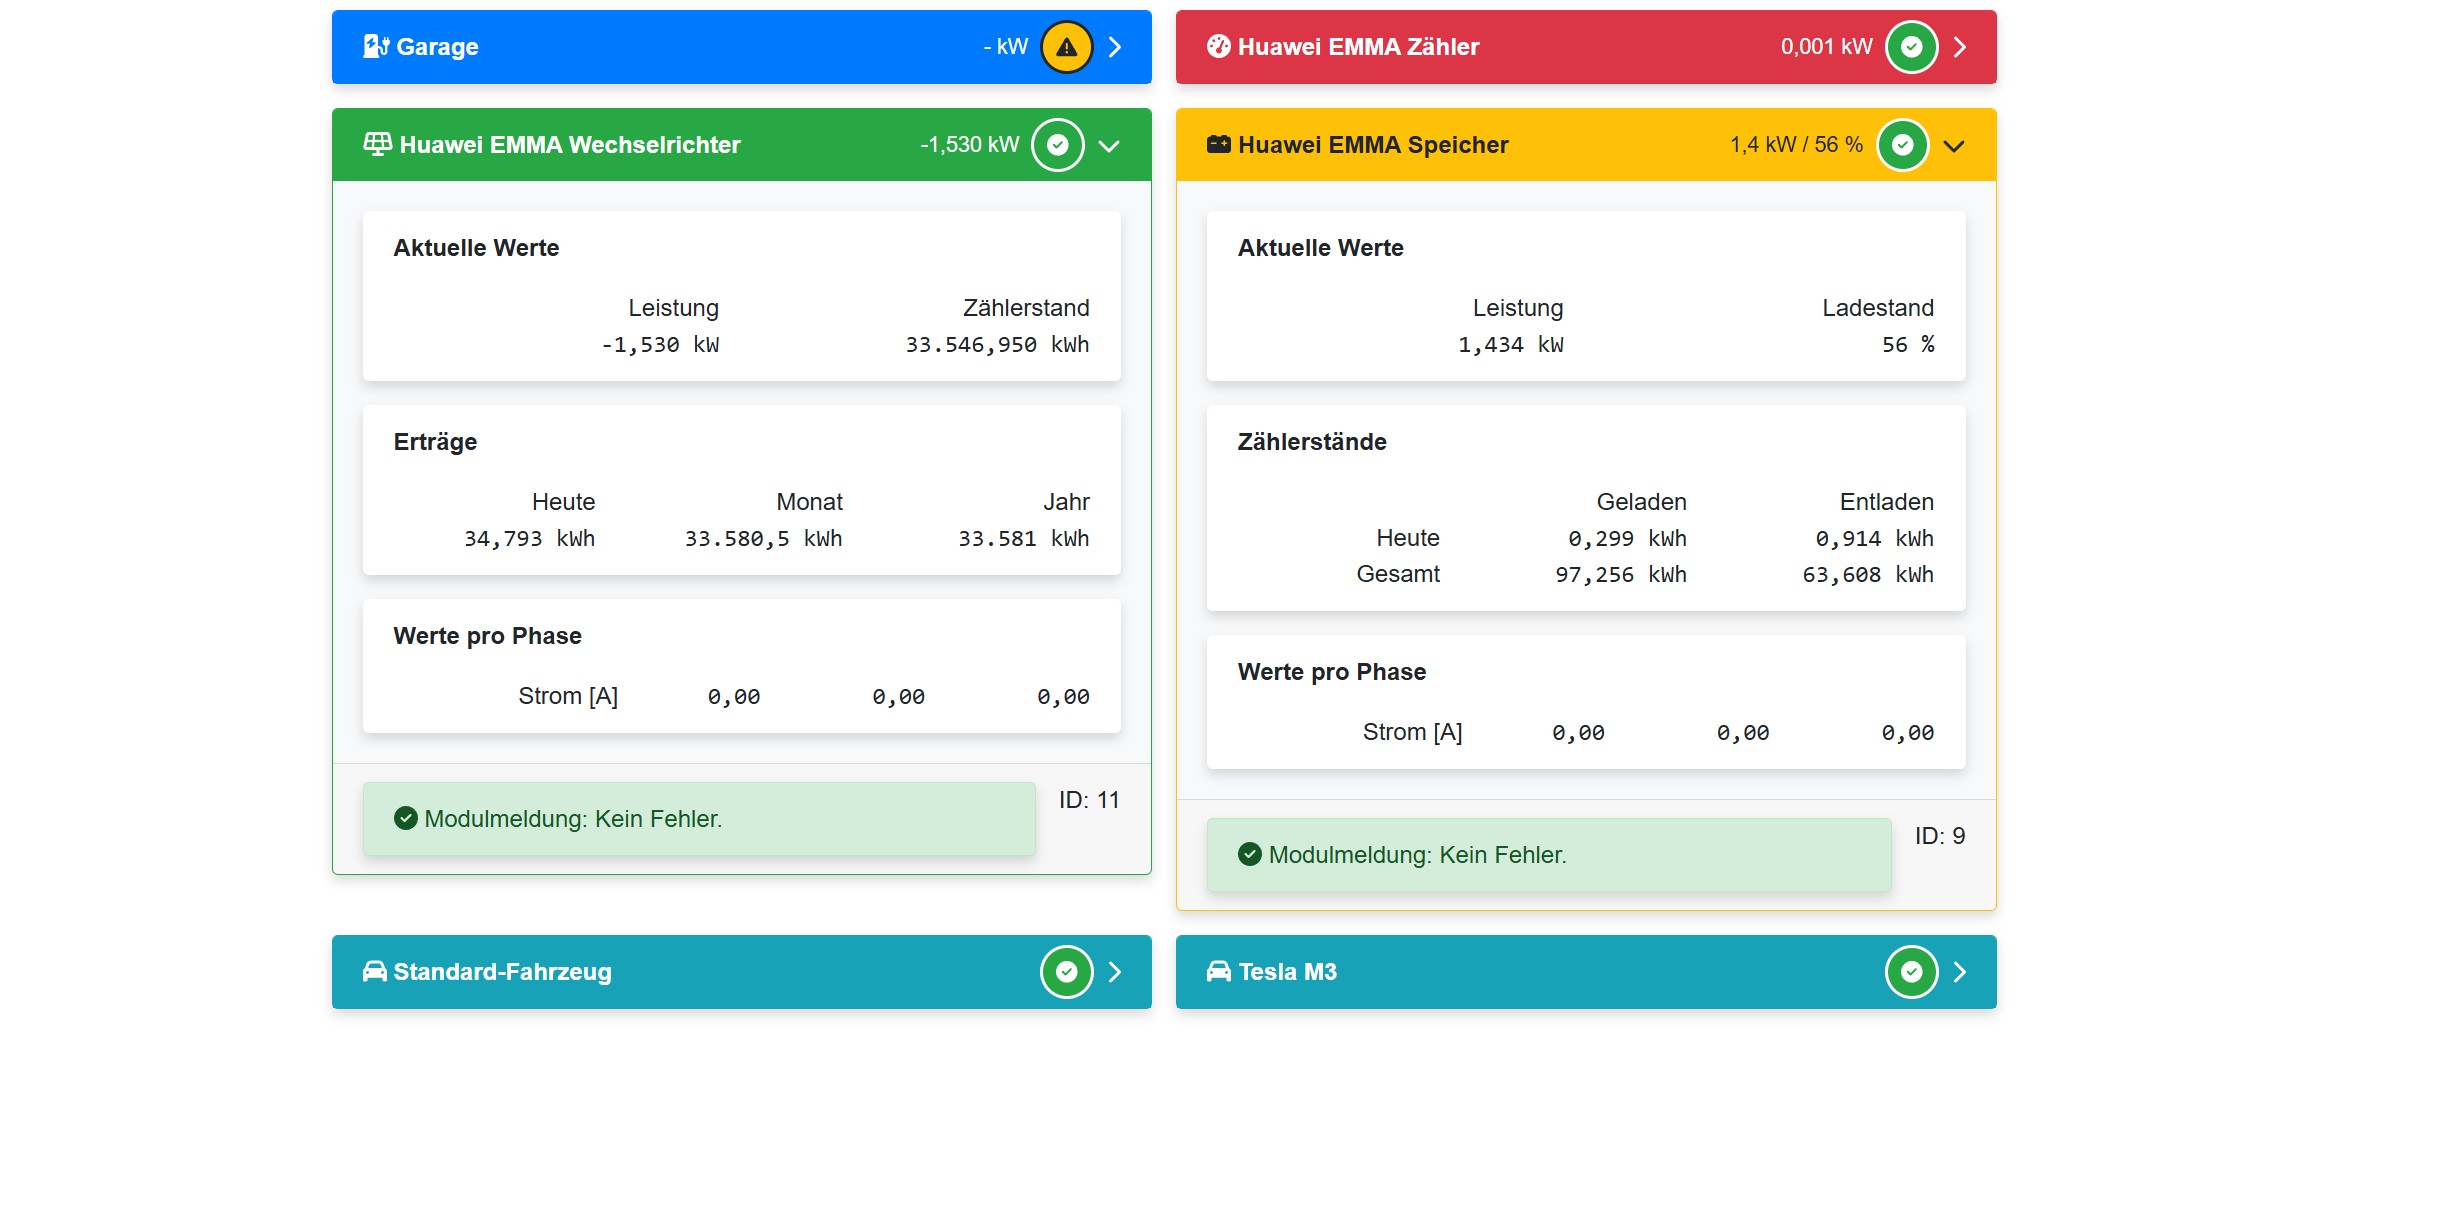Click the check status circle on Speicher header

tap(1902, 145)
